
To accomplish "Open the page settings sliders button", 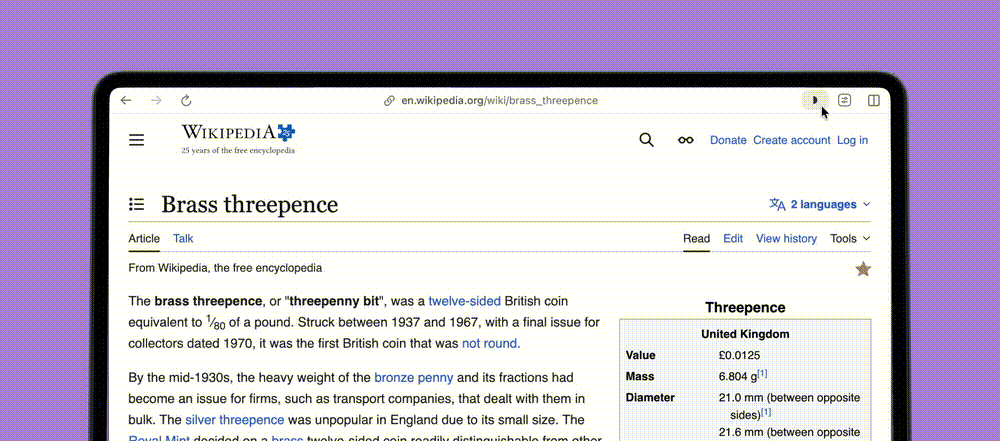I will tap(845, 100).
